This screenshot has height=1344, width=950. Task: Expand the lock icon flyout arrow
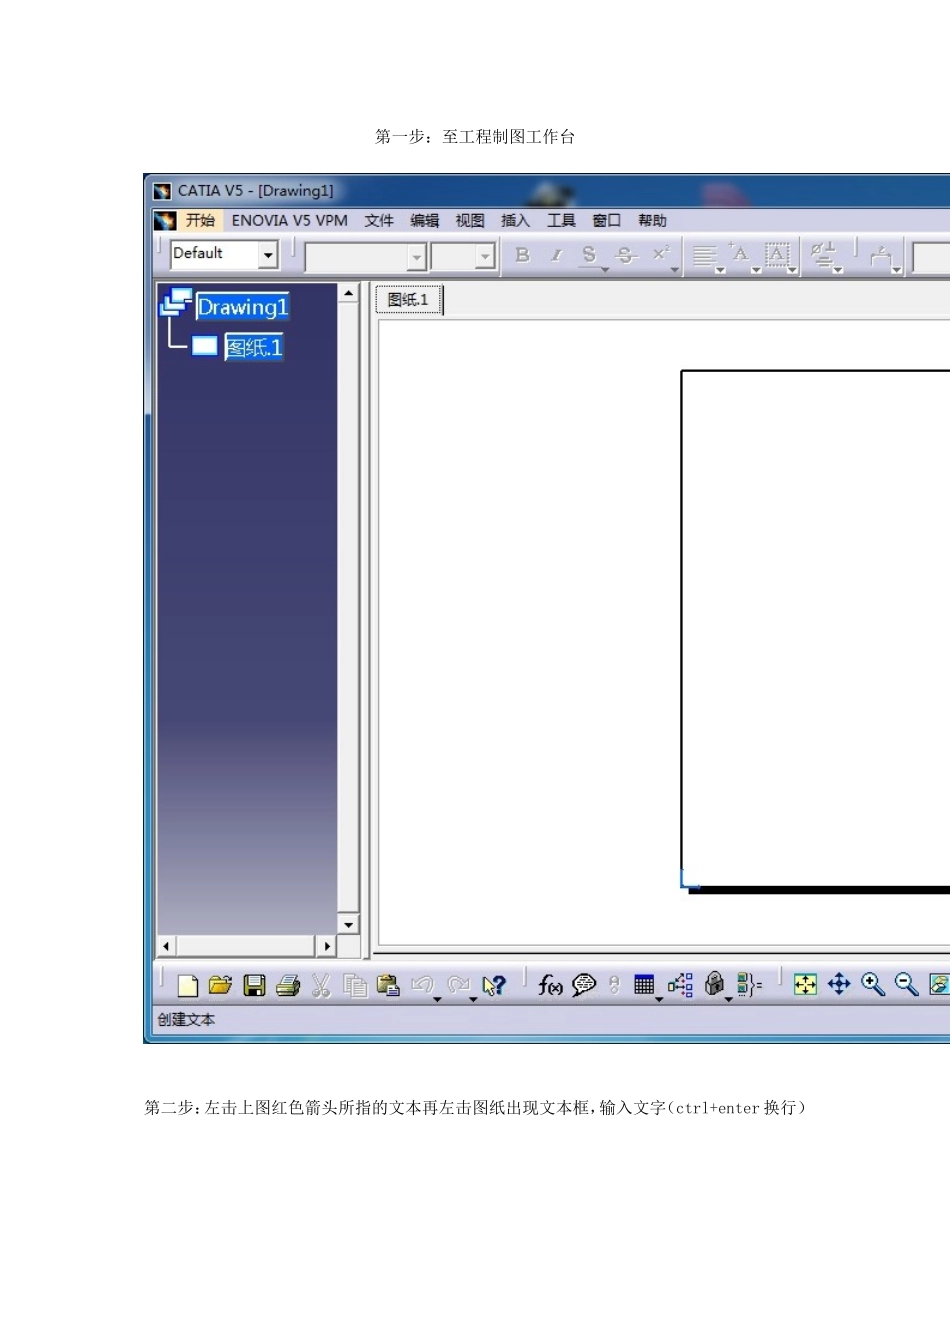(x=729, y=999)
